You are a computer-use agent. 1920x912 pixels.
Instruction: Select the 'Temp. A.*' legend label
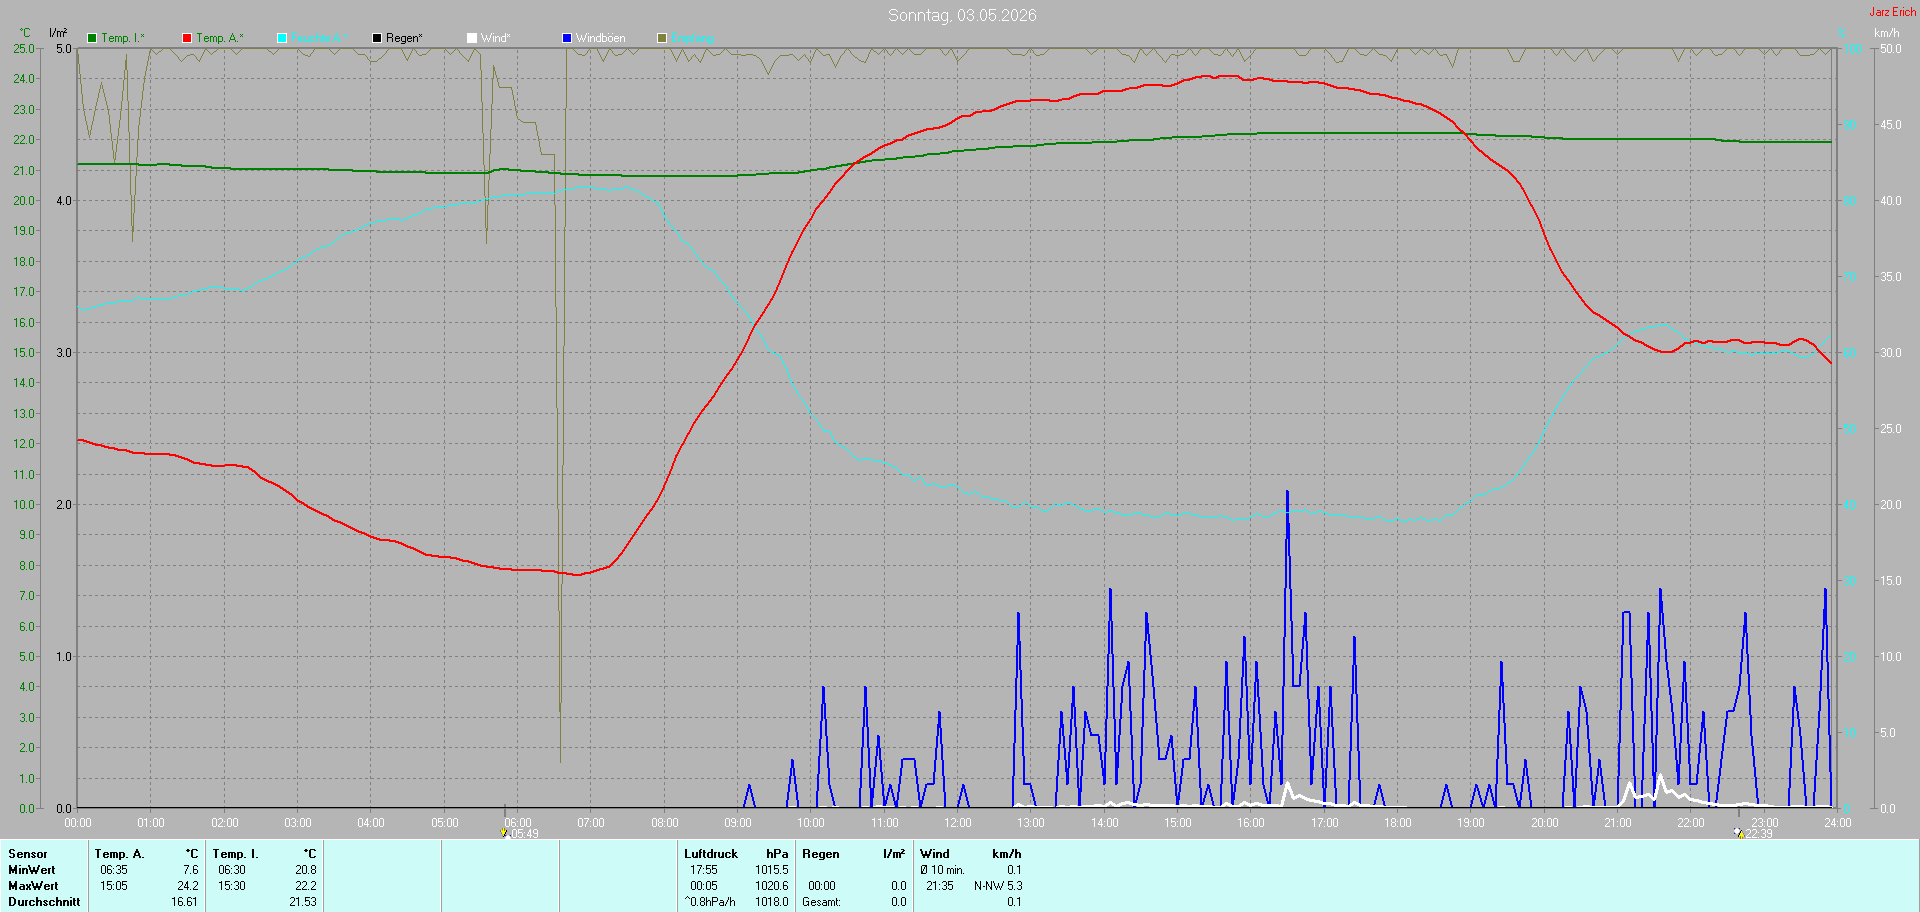(220, 38)
